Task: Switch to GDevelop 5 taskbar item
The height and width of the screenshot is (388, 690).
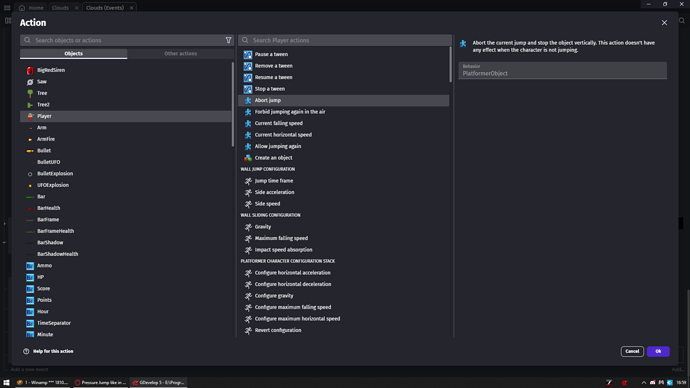Action: [158, 383]
